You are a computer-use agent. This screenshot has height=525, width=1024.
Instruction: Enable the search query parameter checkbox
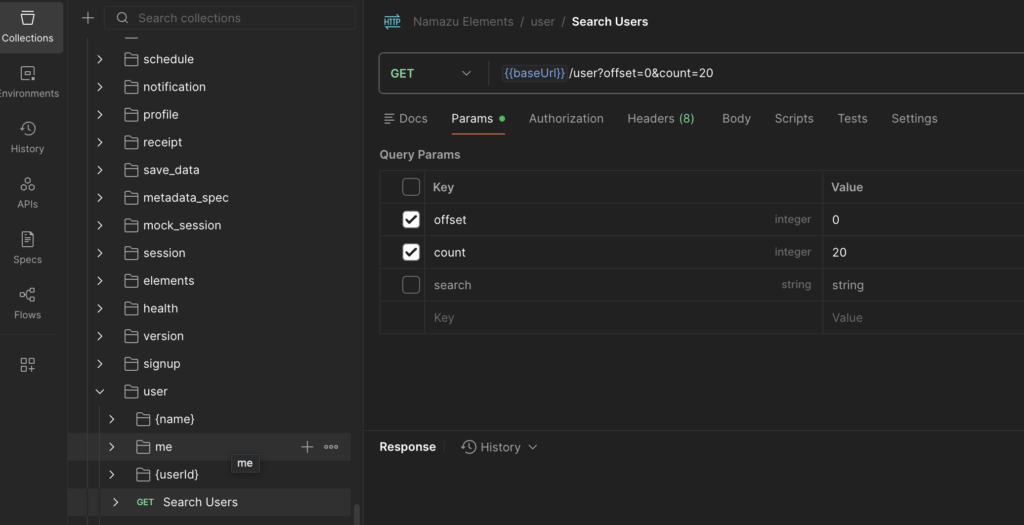tap(411, 285)
